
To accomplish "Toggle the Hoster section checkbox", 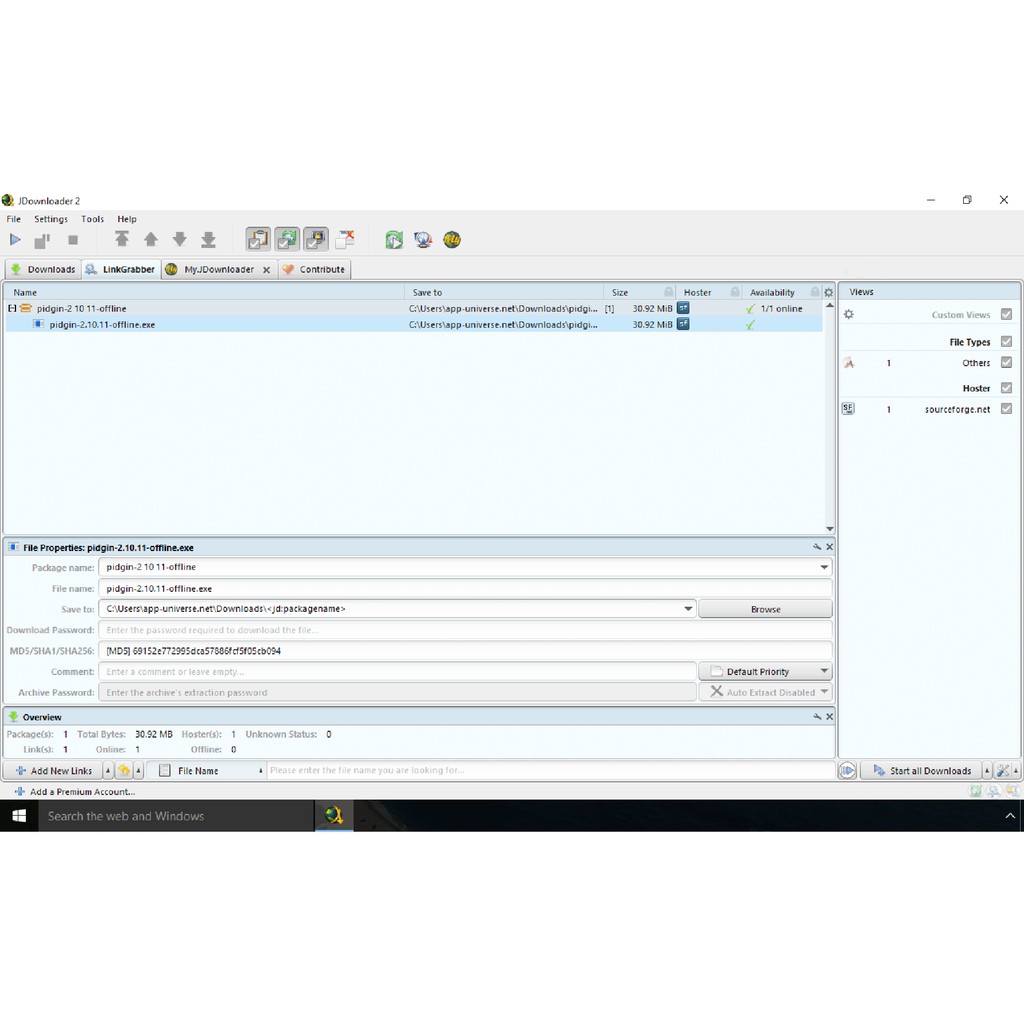I will tap(1006, 388).
